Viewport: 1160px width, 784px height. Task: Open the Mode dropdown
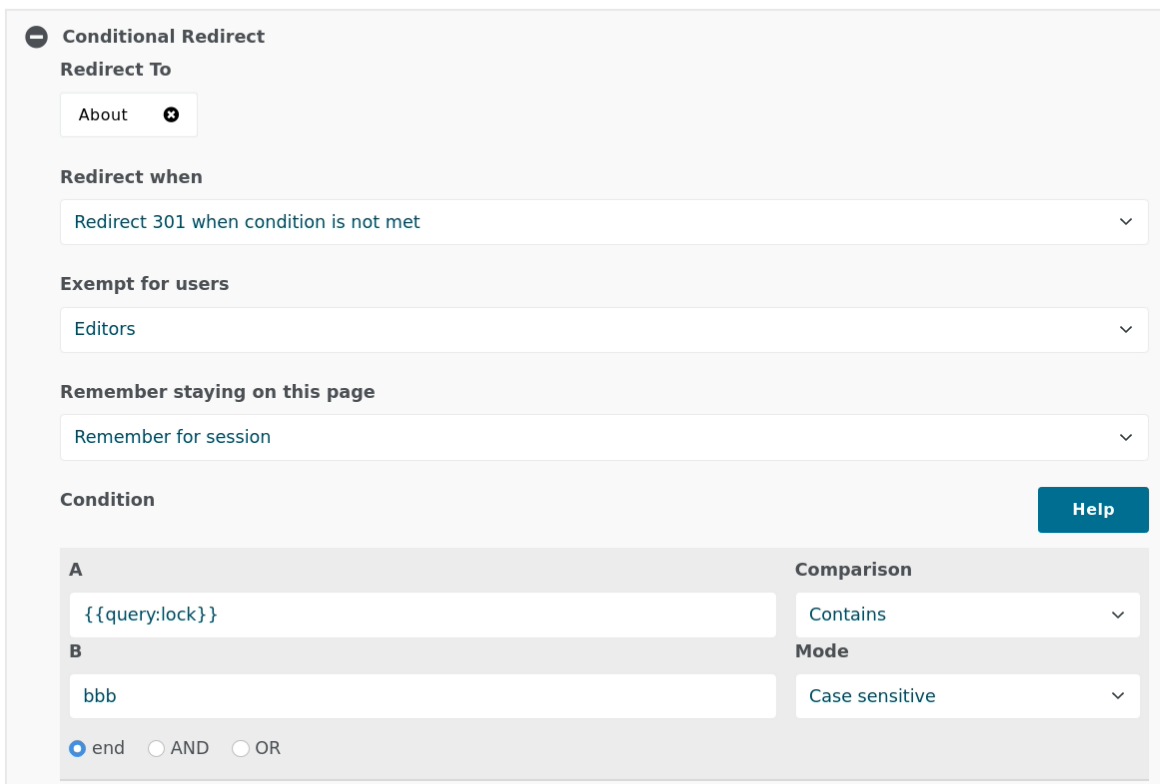coord(967,696)
